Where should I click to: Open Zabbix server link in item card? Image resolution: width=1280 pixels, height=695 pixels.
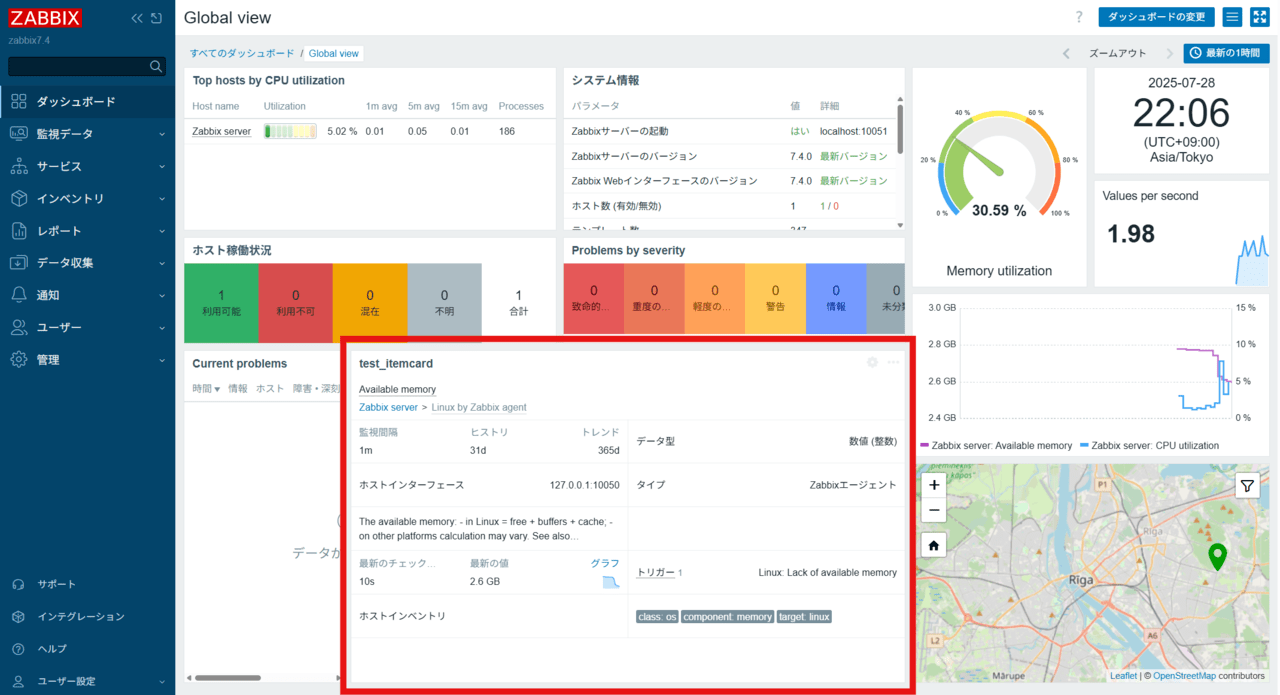coord(388,407)
